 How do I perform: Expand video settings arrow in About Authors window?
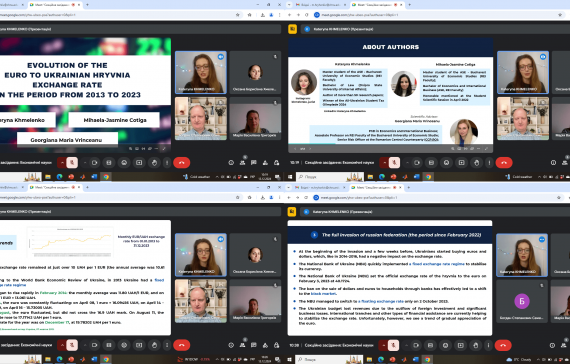pos(407,163)
